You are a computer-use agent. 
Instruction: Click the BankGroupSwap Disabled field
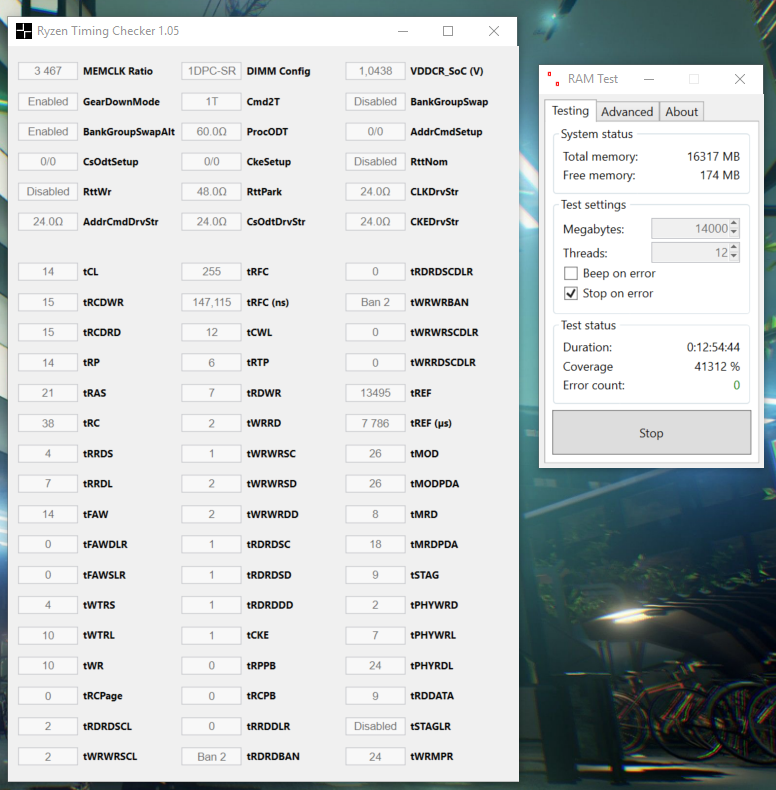pyautogui.click(x=375, y=101)
